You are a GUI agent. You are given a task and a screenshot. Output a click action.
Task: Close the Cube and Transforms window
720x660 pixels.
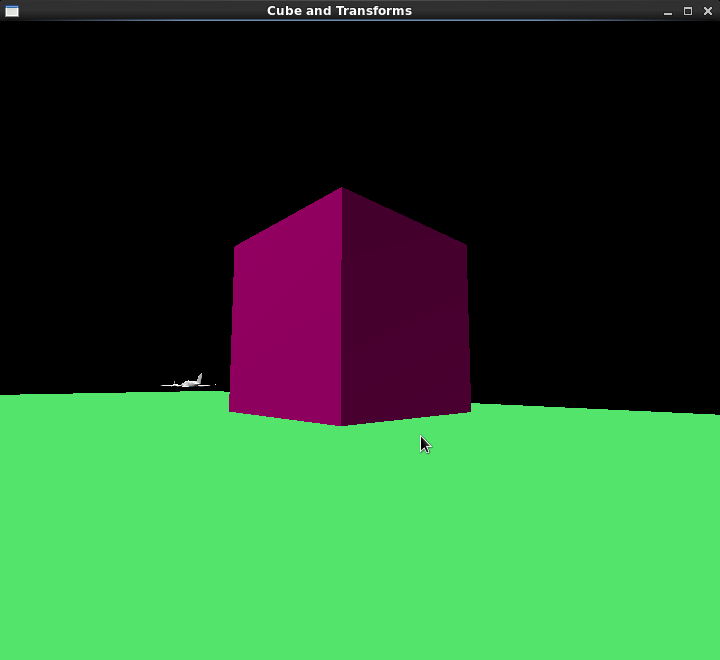[708, 11]
